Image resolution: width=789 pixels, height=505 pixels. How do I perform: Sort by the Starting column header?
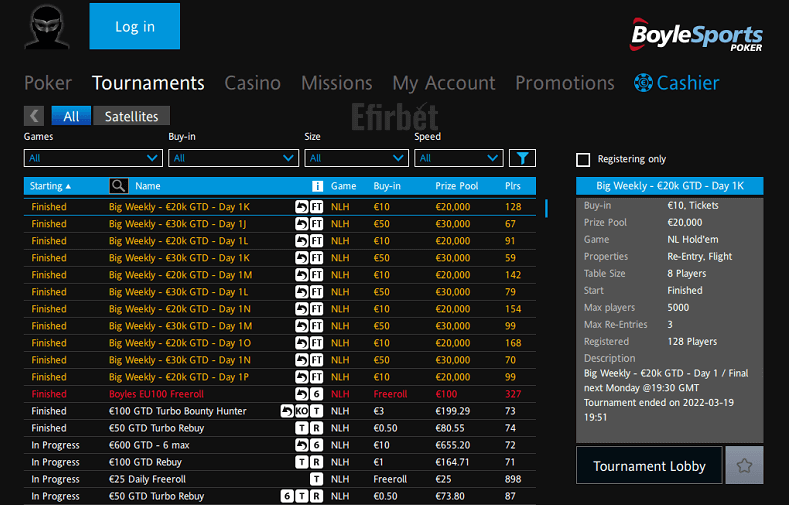coord(50,186)
